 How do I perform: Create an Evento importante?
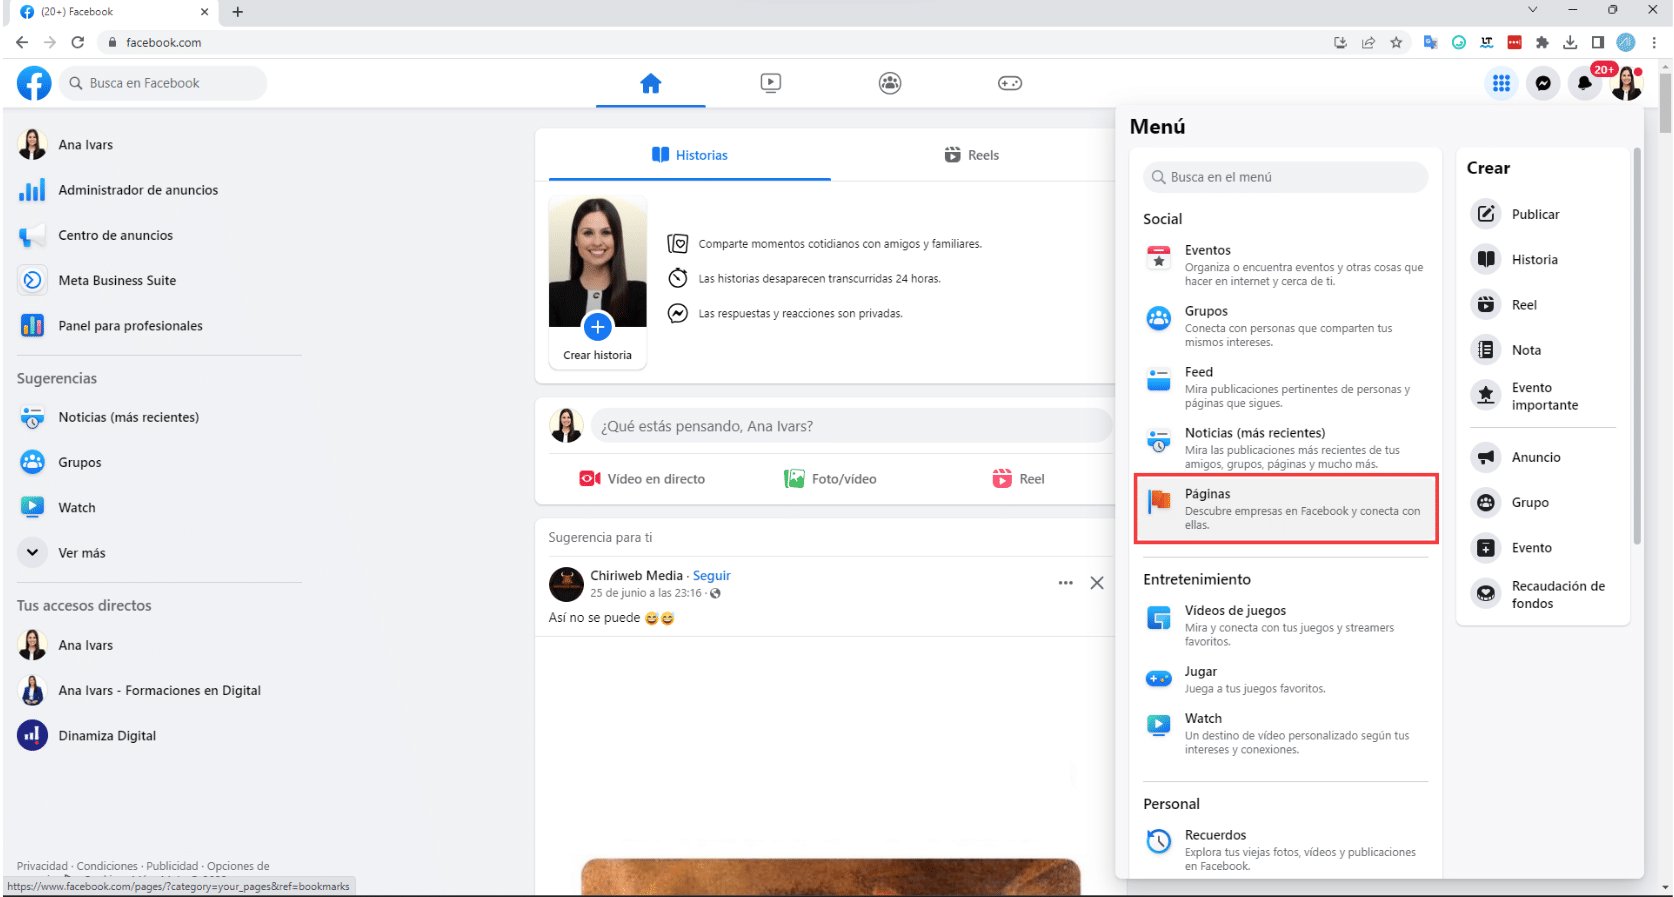(1543, 396)
